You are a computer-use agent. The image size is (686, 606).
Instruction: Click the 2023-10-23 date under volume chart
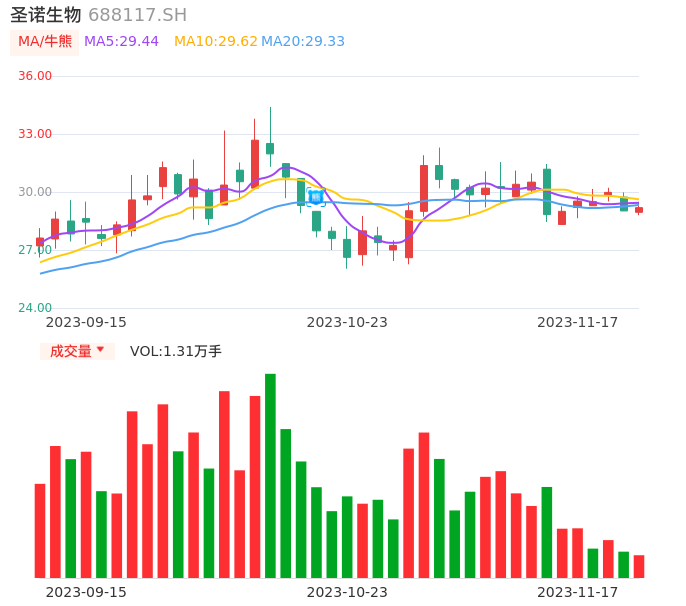[347, 592]
